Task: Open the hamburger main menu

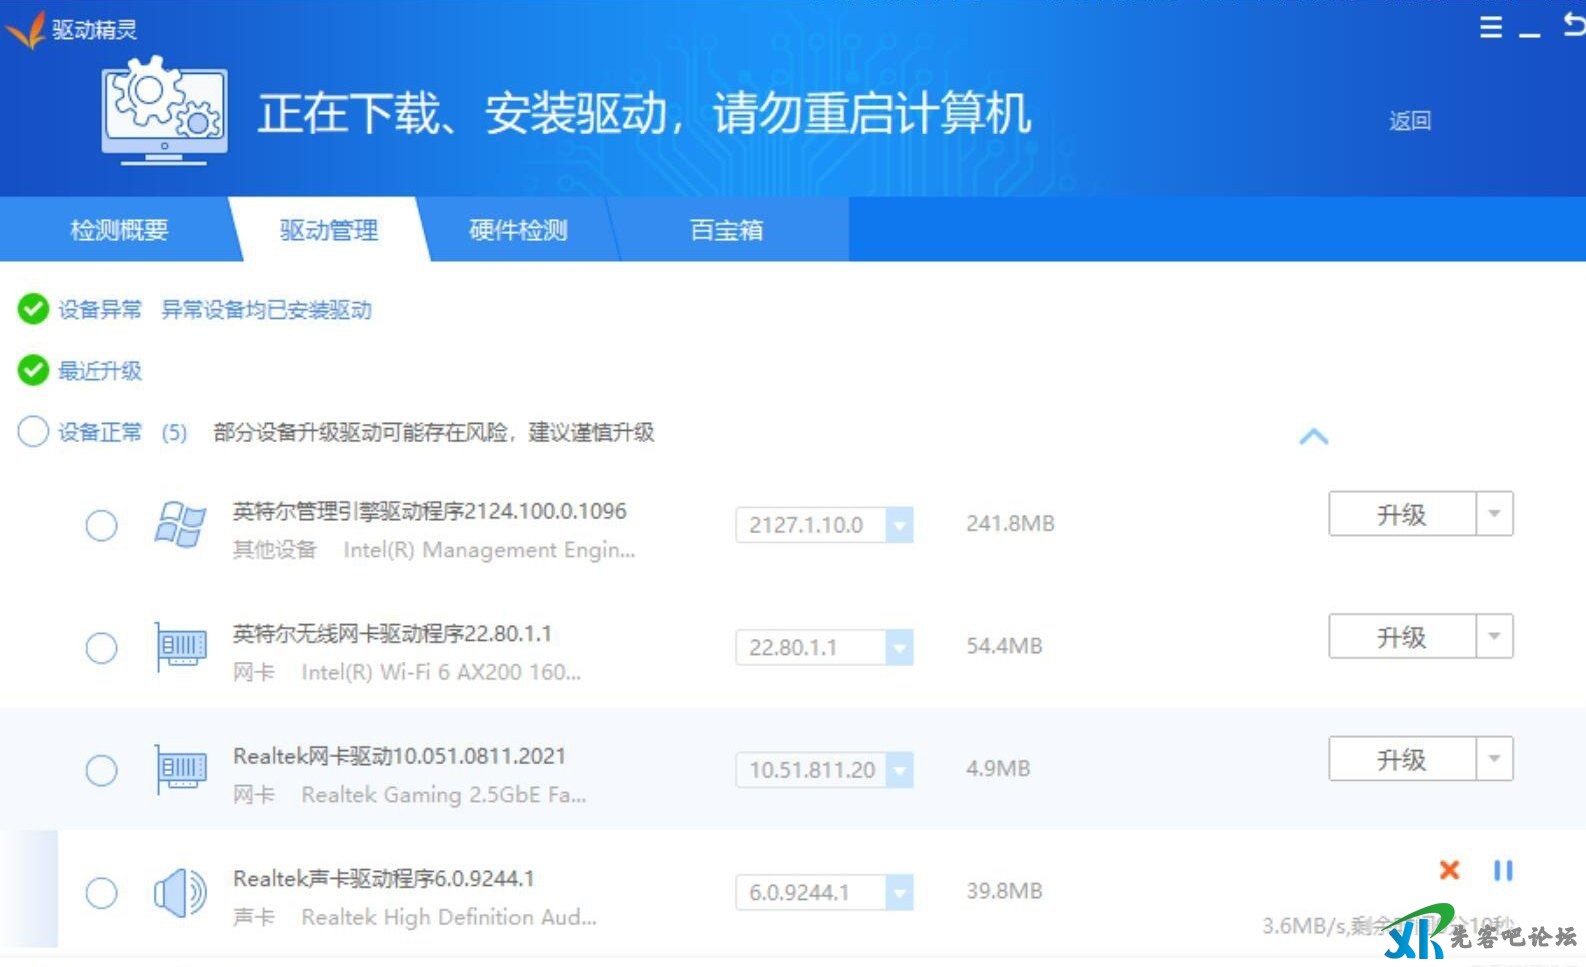Action: pos(1490,27)
